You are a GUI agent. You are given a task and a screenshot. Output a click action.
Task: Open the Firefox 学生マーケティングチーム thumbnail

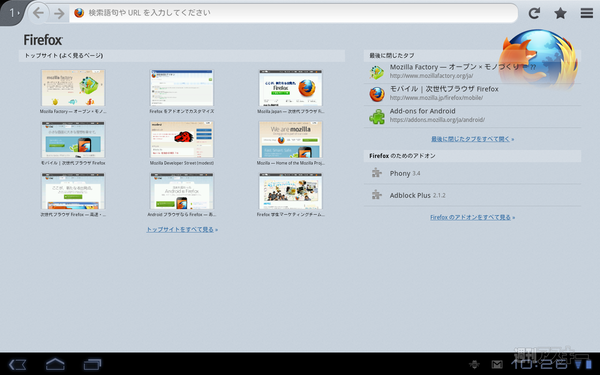click(x=290, y=191)
